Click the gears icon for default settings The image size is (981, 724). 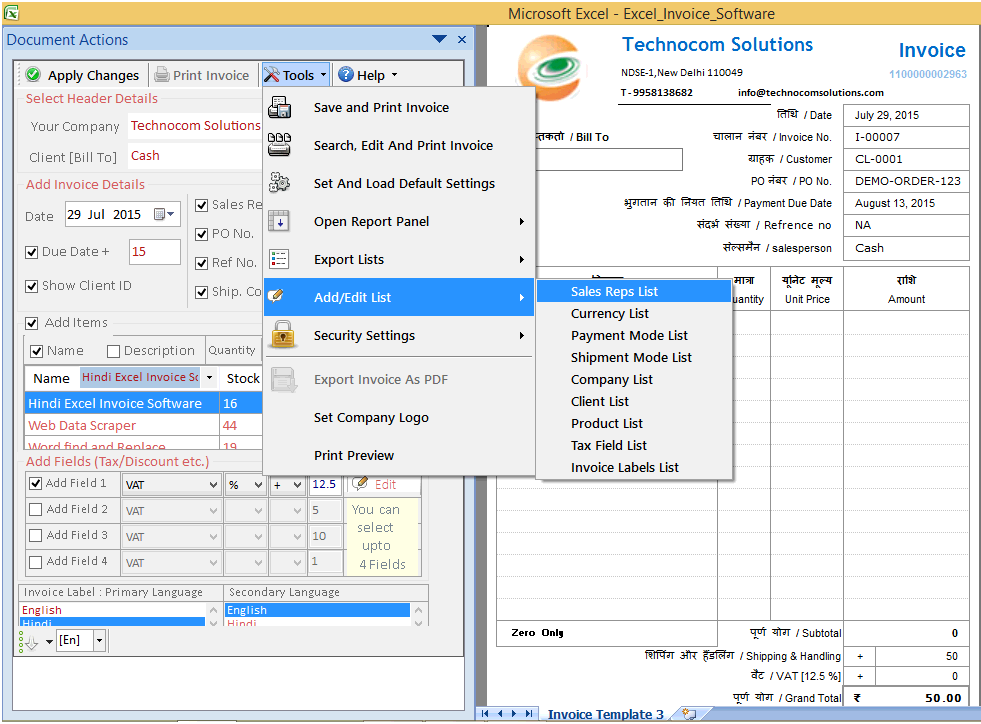coord(279,183)
